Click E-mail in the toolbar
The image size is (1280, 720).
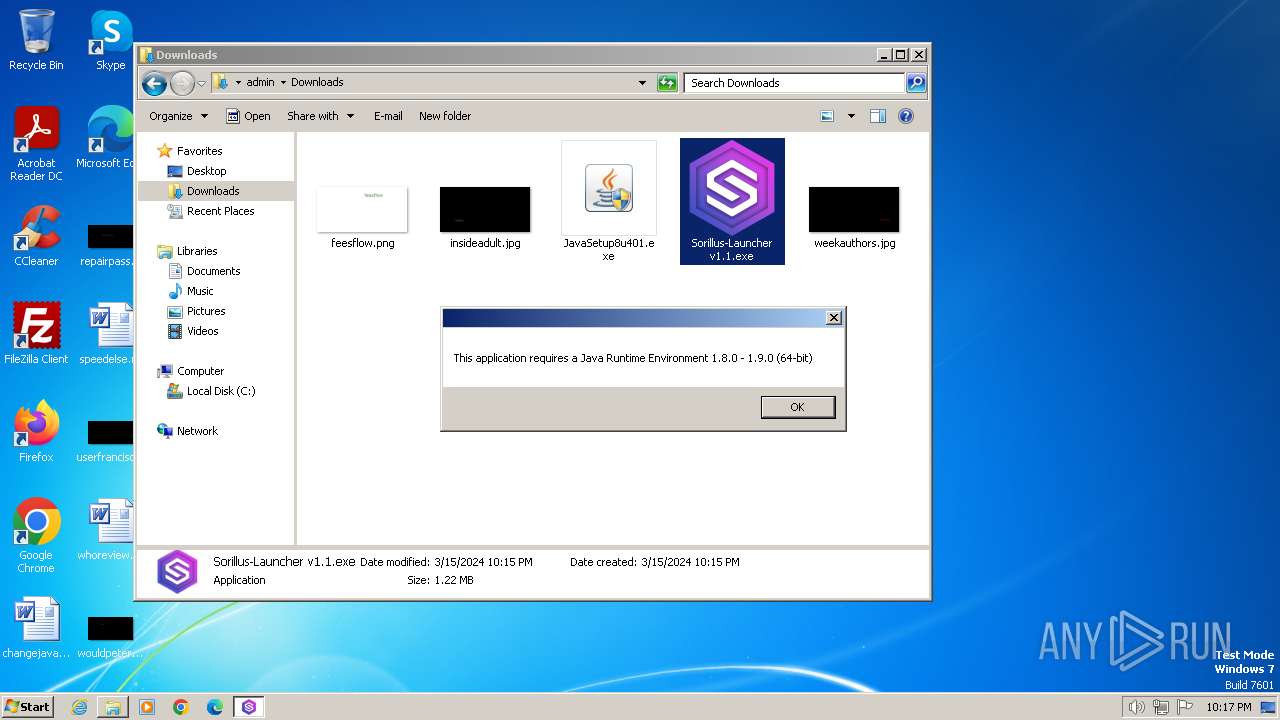pos(388,116)
